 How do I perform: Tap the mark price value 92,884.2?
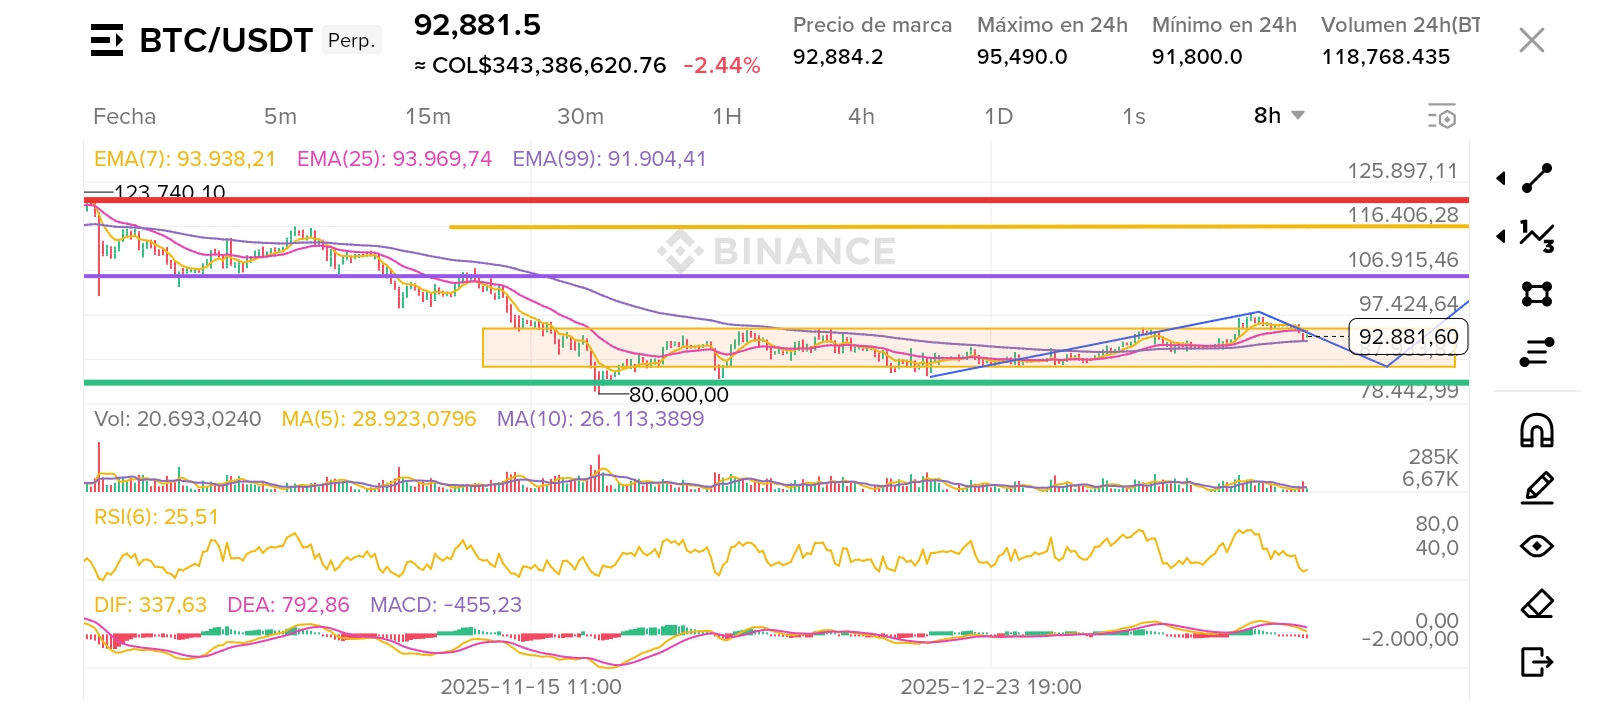tap(838, 57)
